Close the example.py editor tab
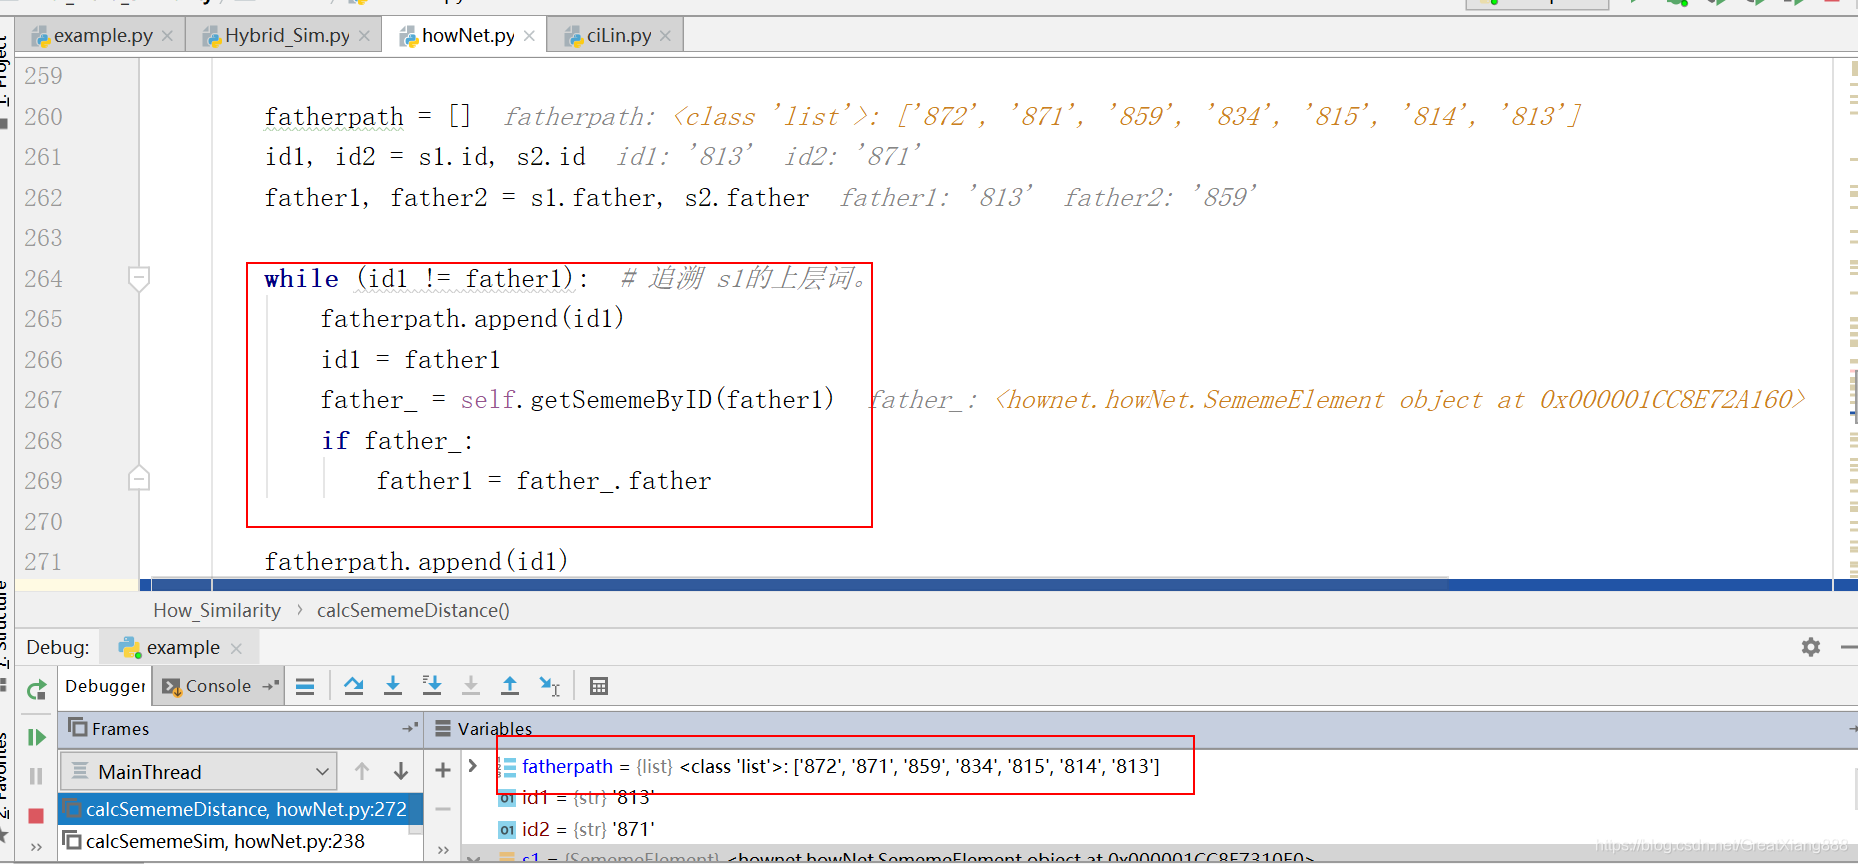This screenshot has height=864, width=1858. [x=167, y=36]
